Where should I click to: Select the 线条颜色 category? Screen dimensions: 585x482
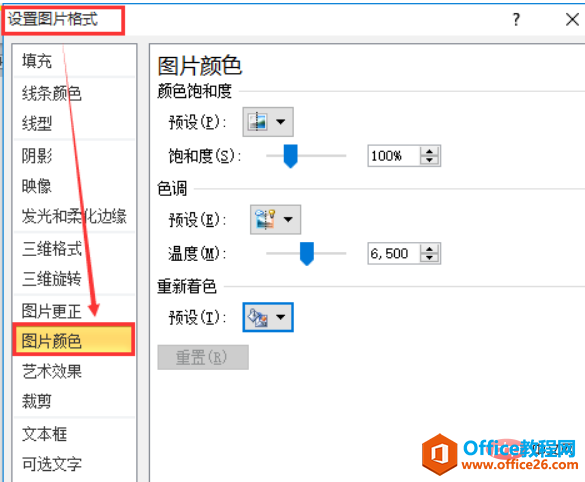(x=74, y=93)
